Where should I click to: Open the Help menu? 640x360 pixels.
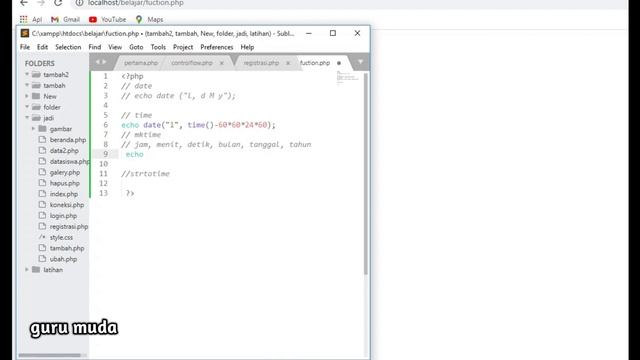(x=247, y=47)
